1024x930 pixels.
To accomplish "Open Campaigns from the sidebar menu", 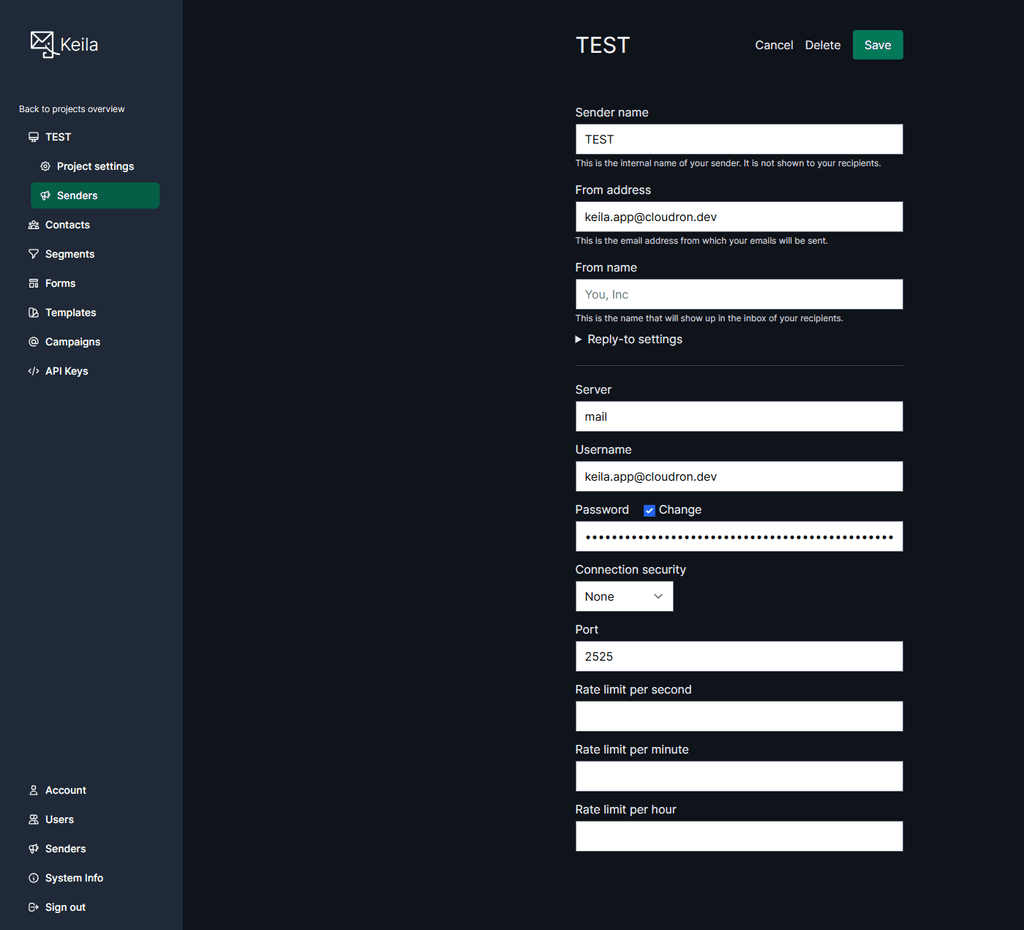I will click(x=72, y=342).
